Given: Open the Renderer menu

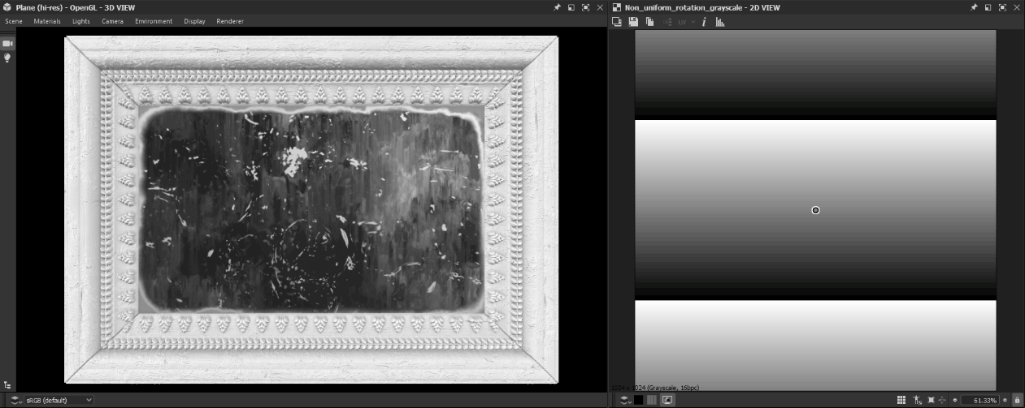Looking at the screenshot, I should click(x=230, y=21).
